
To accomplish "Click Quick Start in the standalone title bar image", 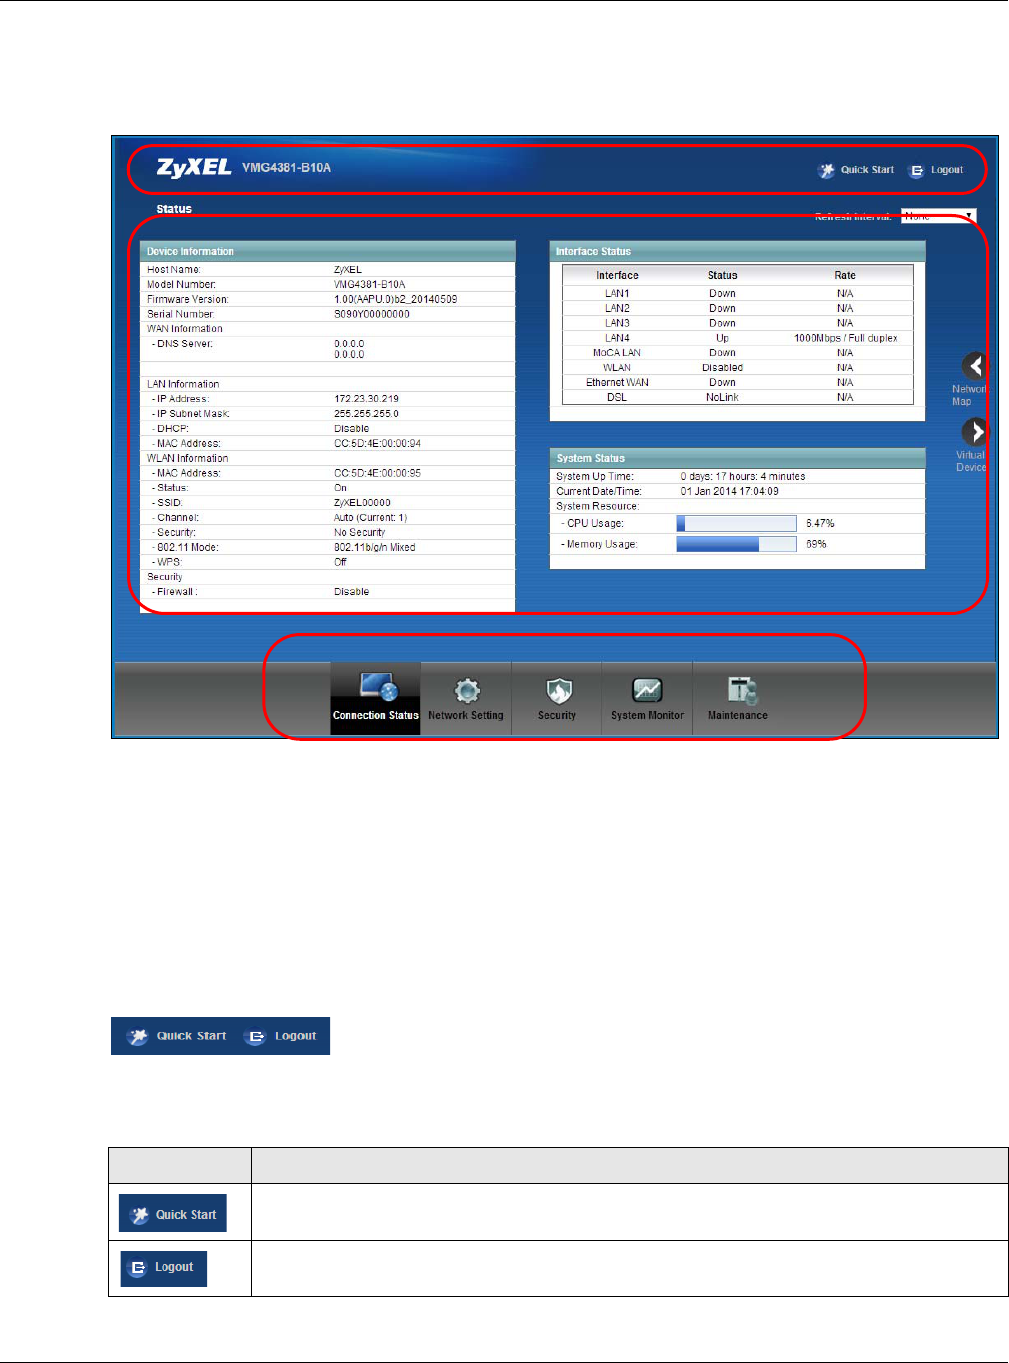I will (x=179, y=1036).
